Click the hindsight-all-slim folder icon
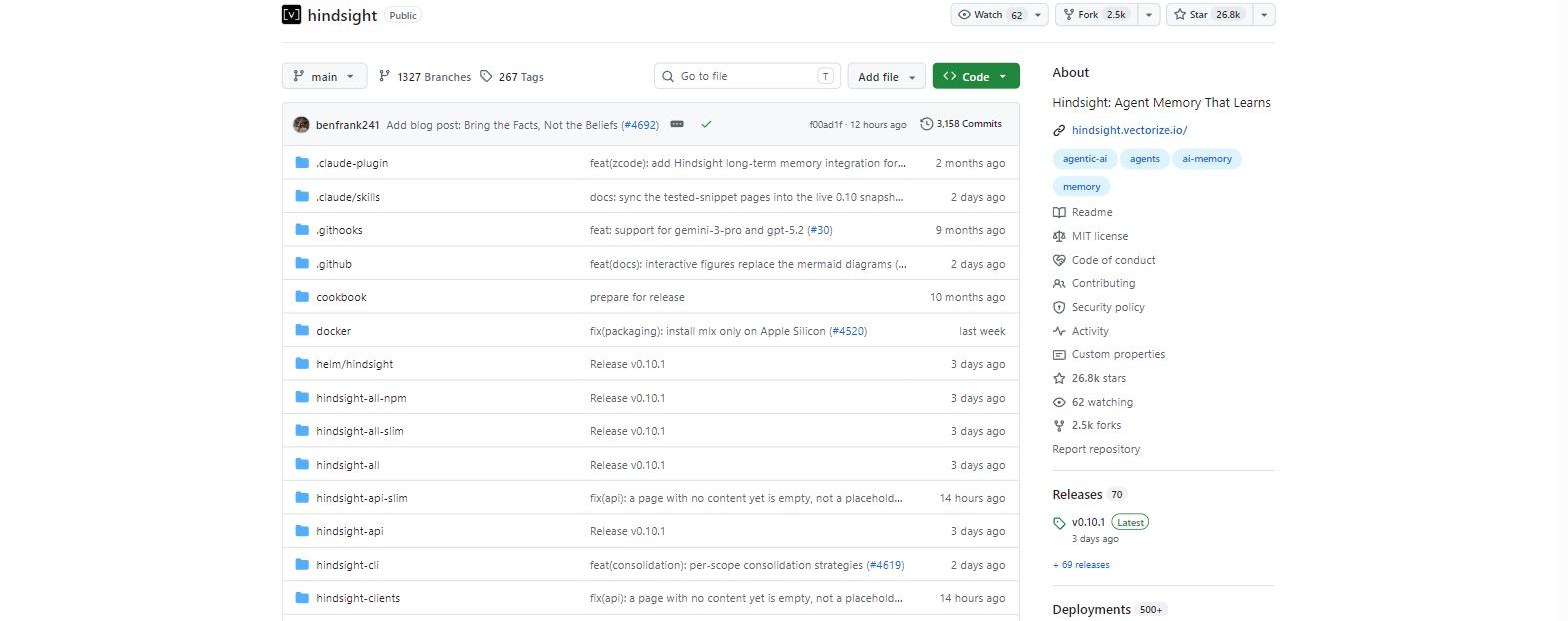Screen dimensions: 1568x621 302,431
